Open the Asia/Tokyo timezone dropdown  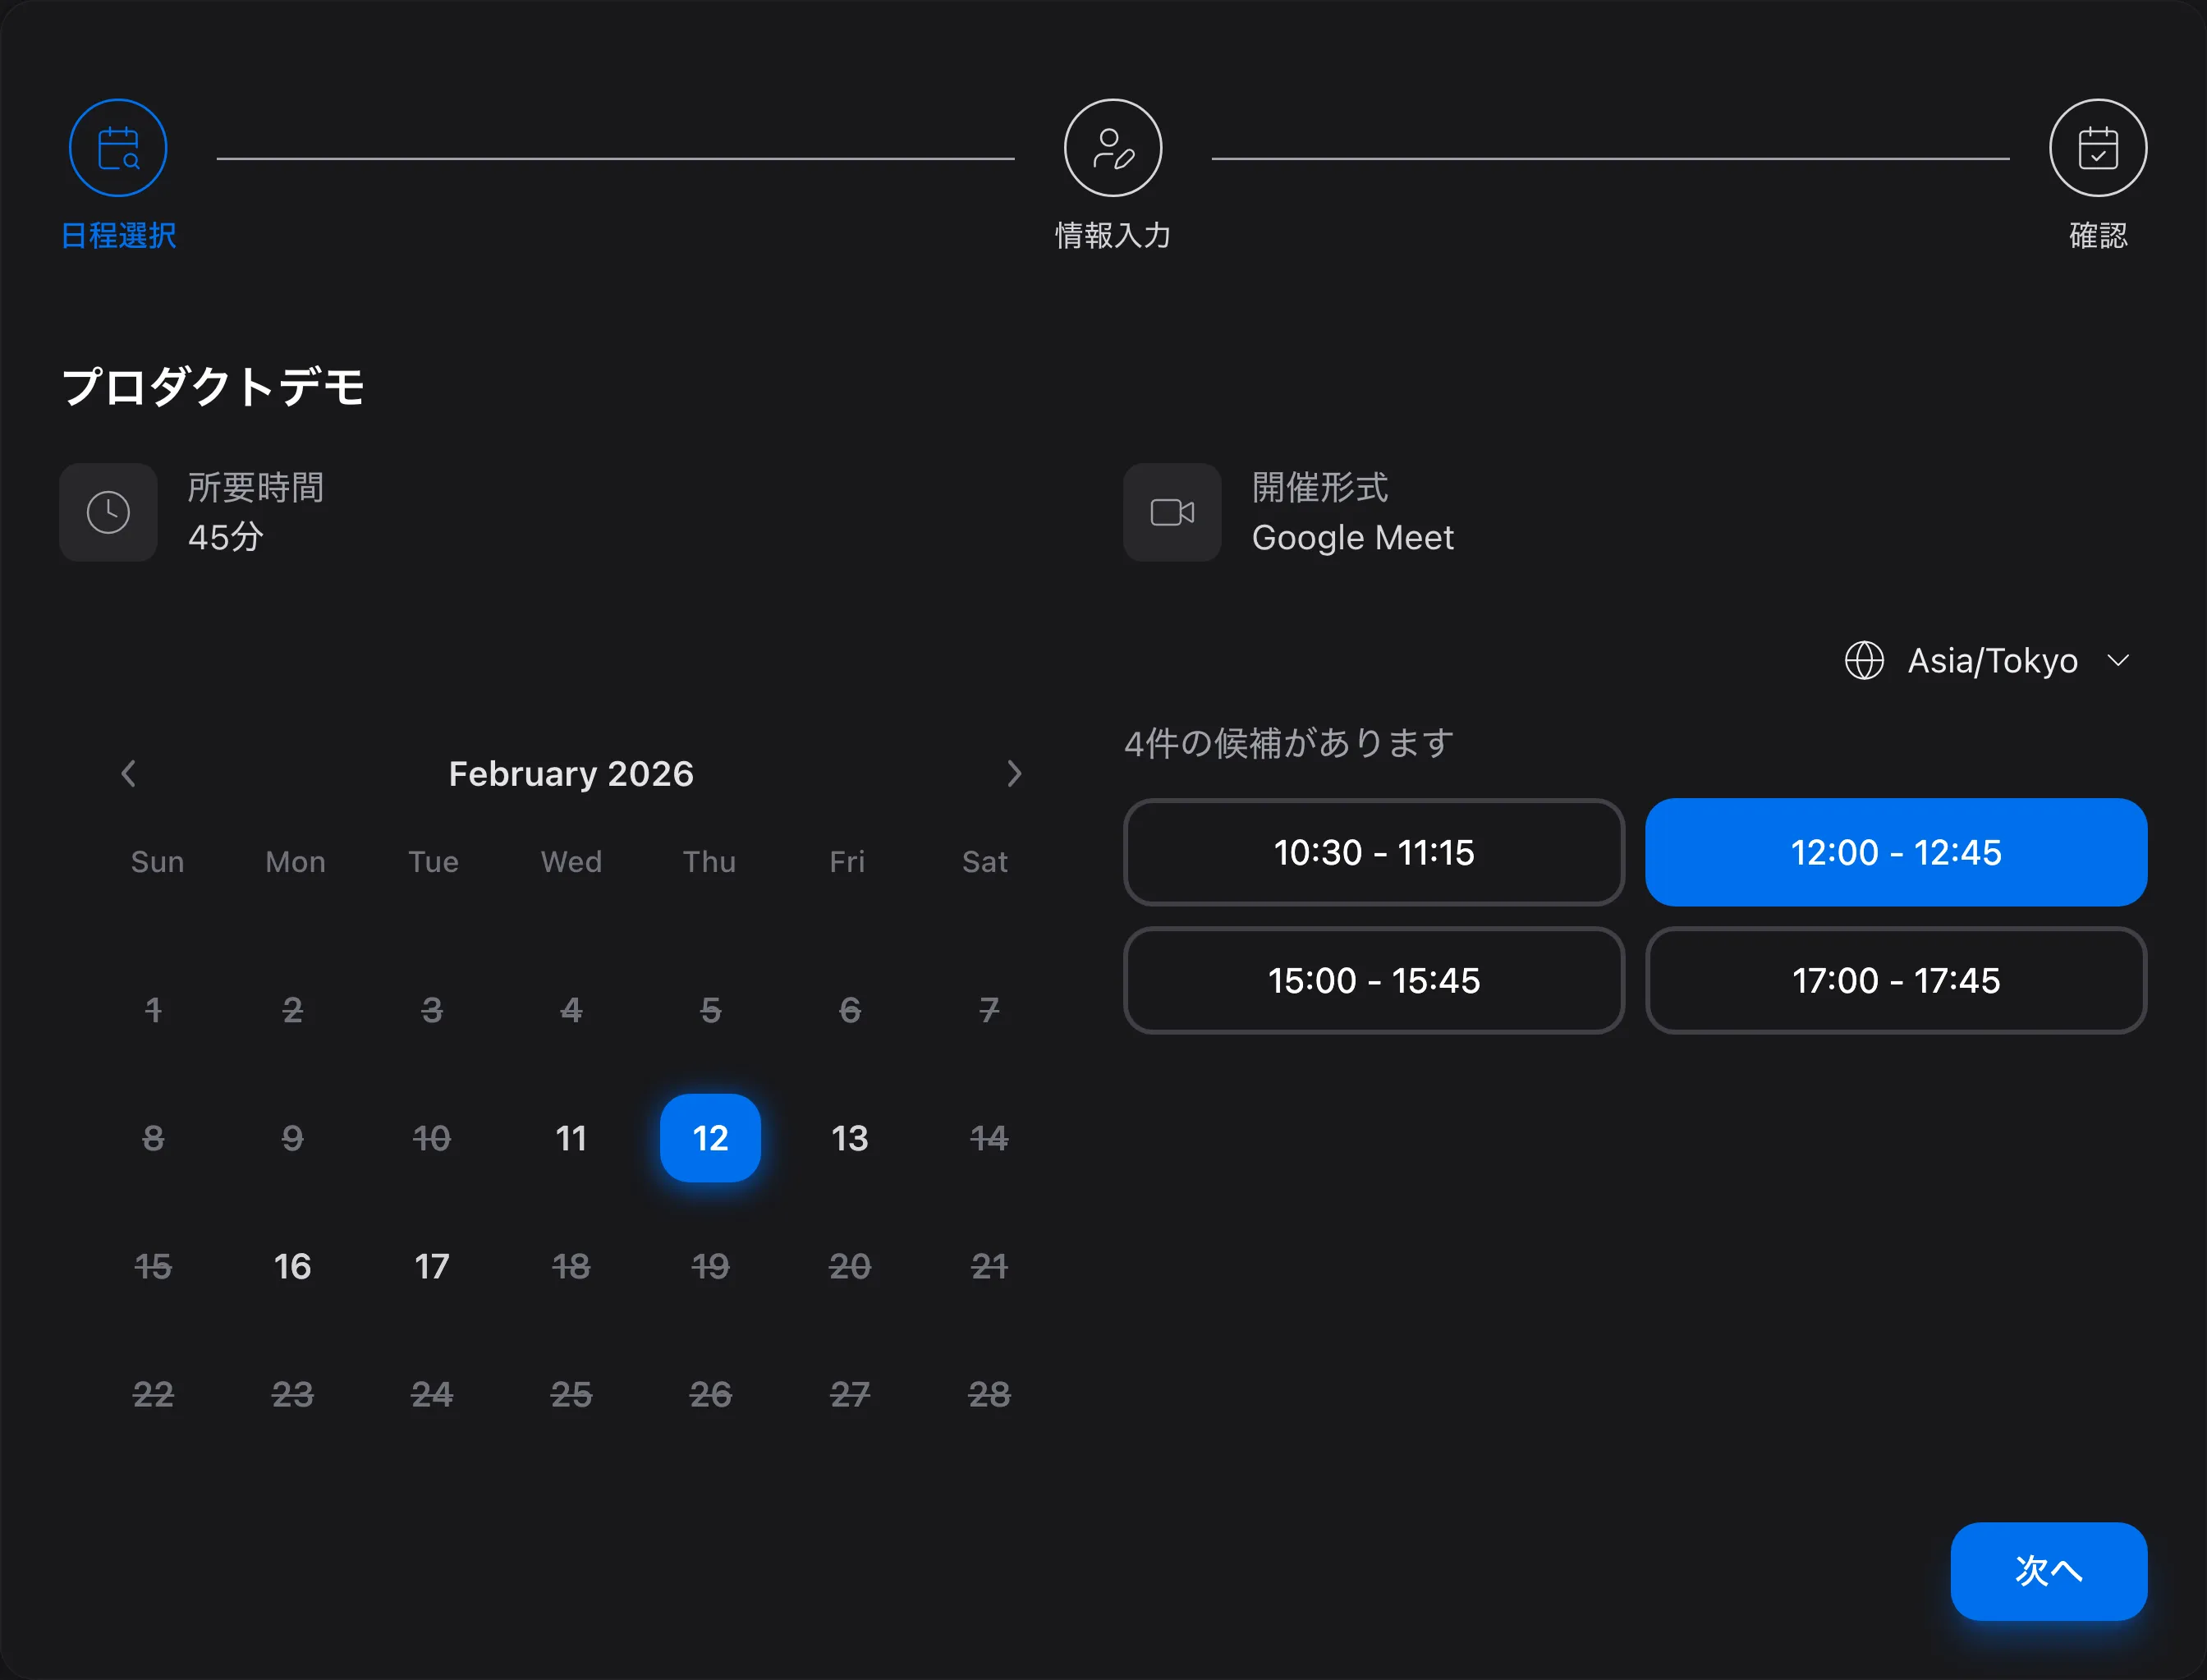point(1991,660)
